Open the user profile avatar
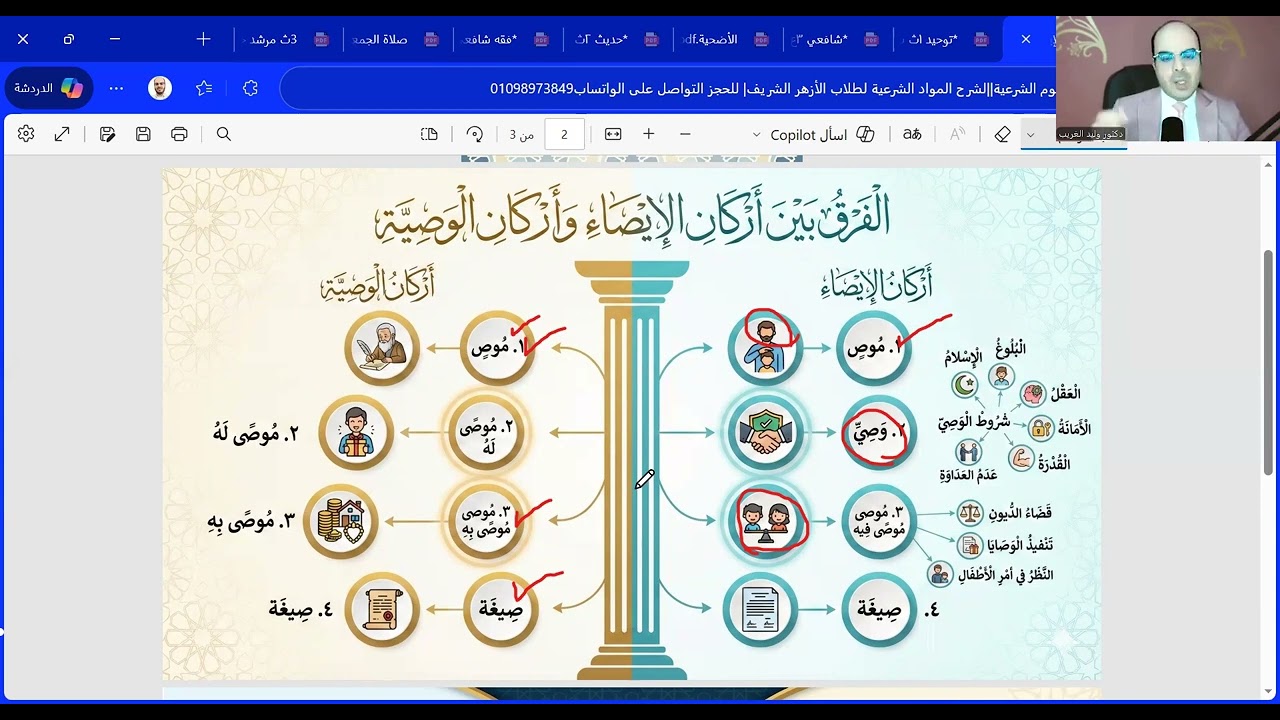 [x=160, y=88]
